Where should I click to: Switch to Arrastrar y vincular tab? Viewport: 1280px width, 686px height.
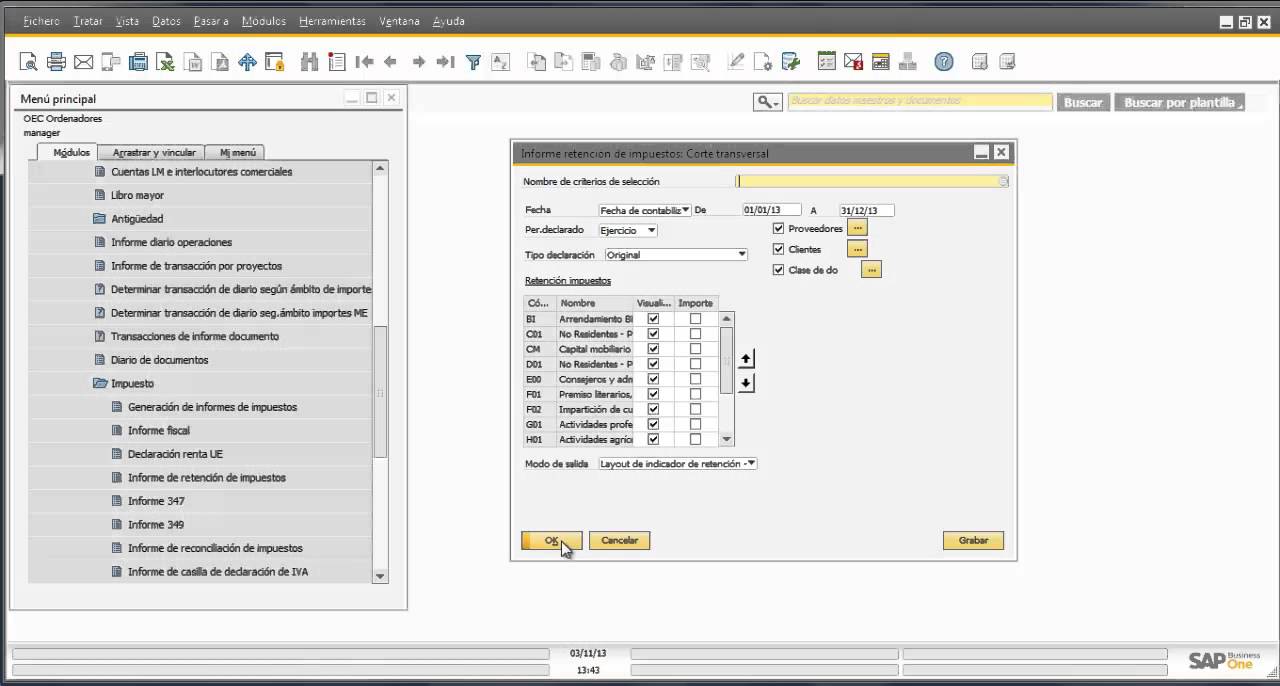point(154,152)
